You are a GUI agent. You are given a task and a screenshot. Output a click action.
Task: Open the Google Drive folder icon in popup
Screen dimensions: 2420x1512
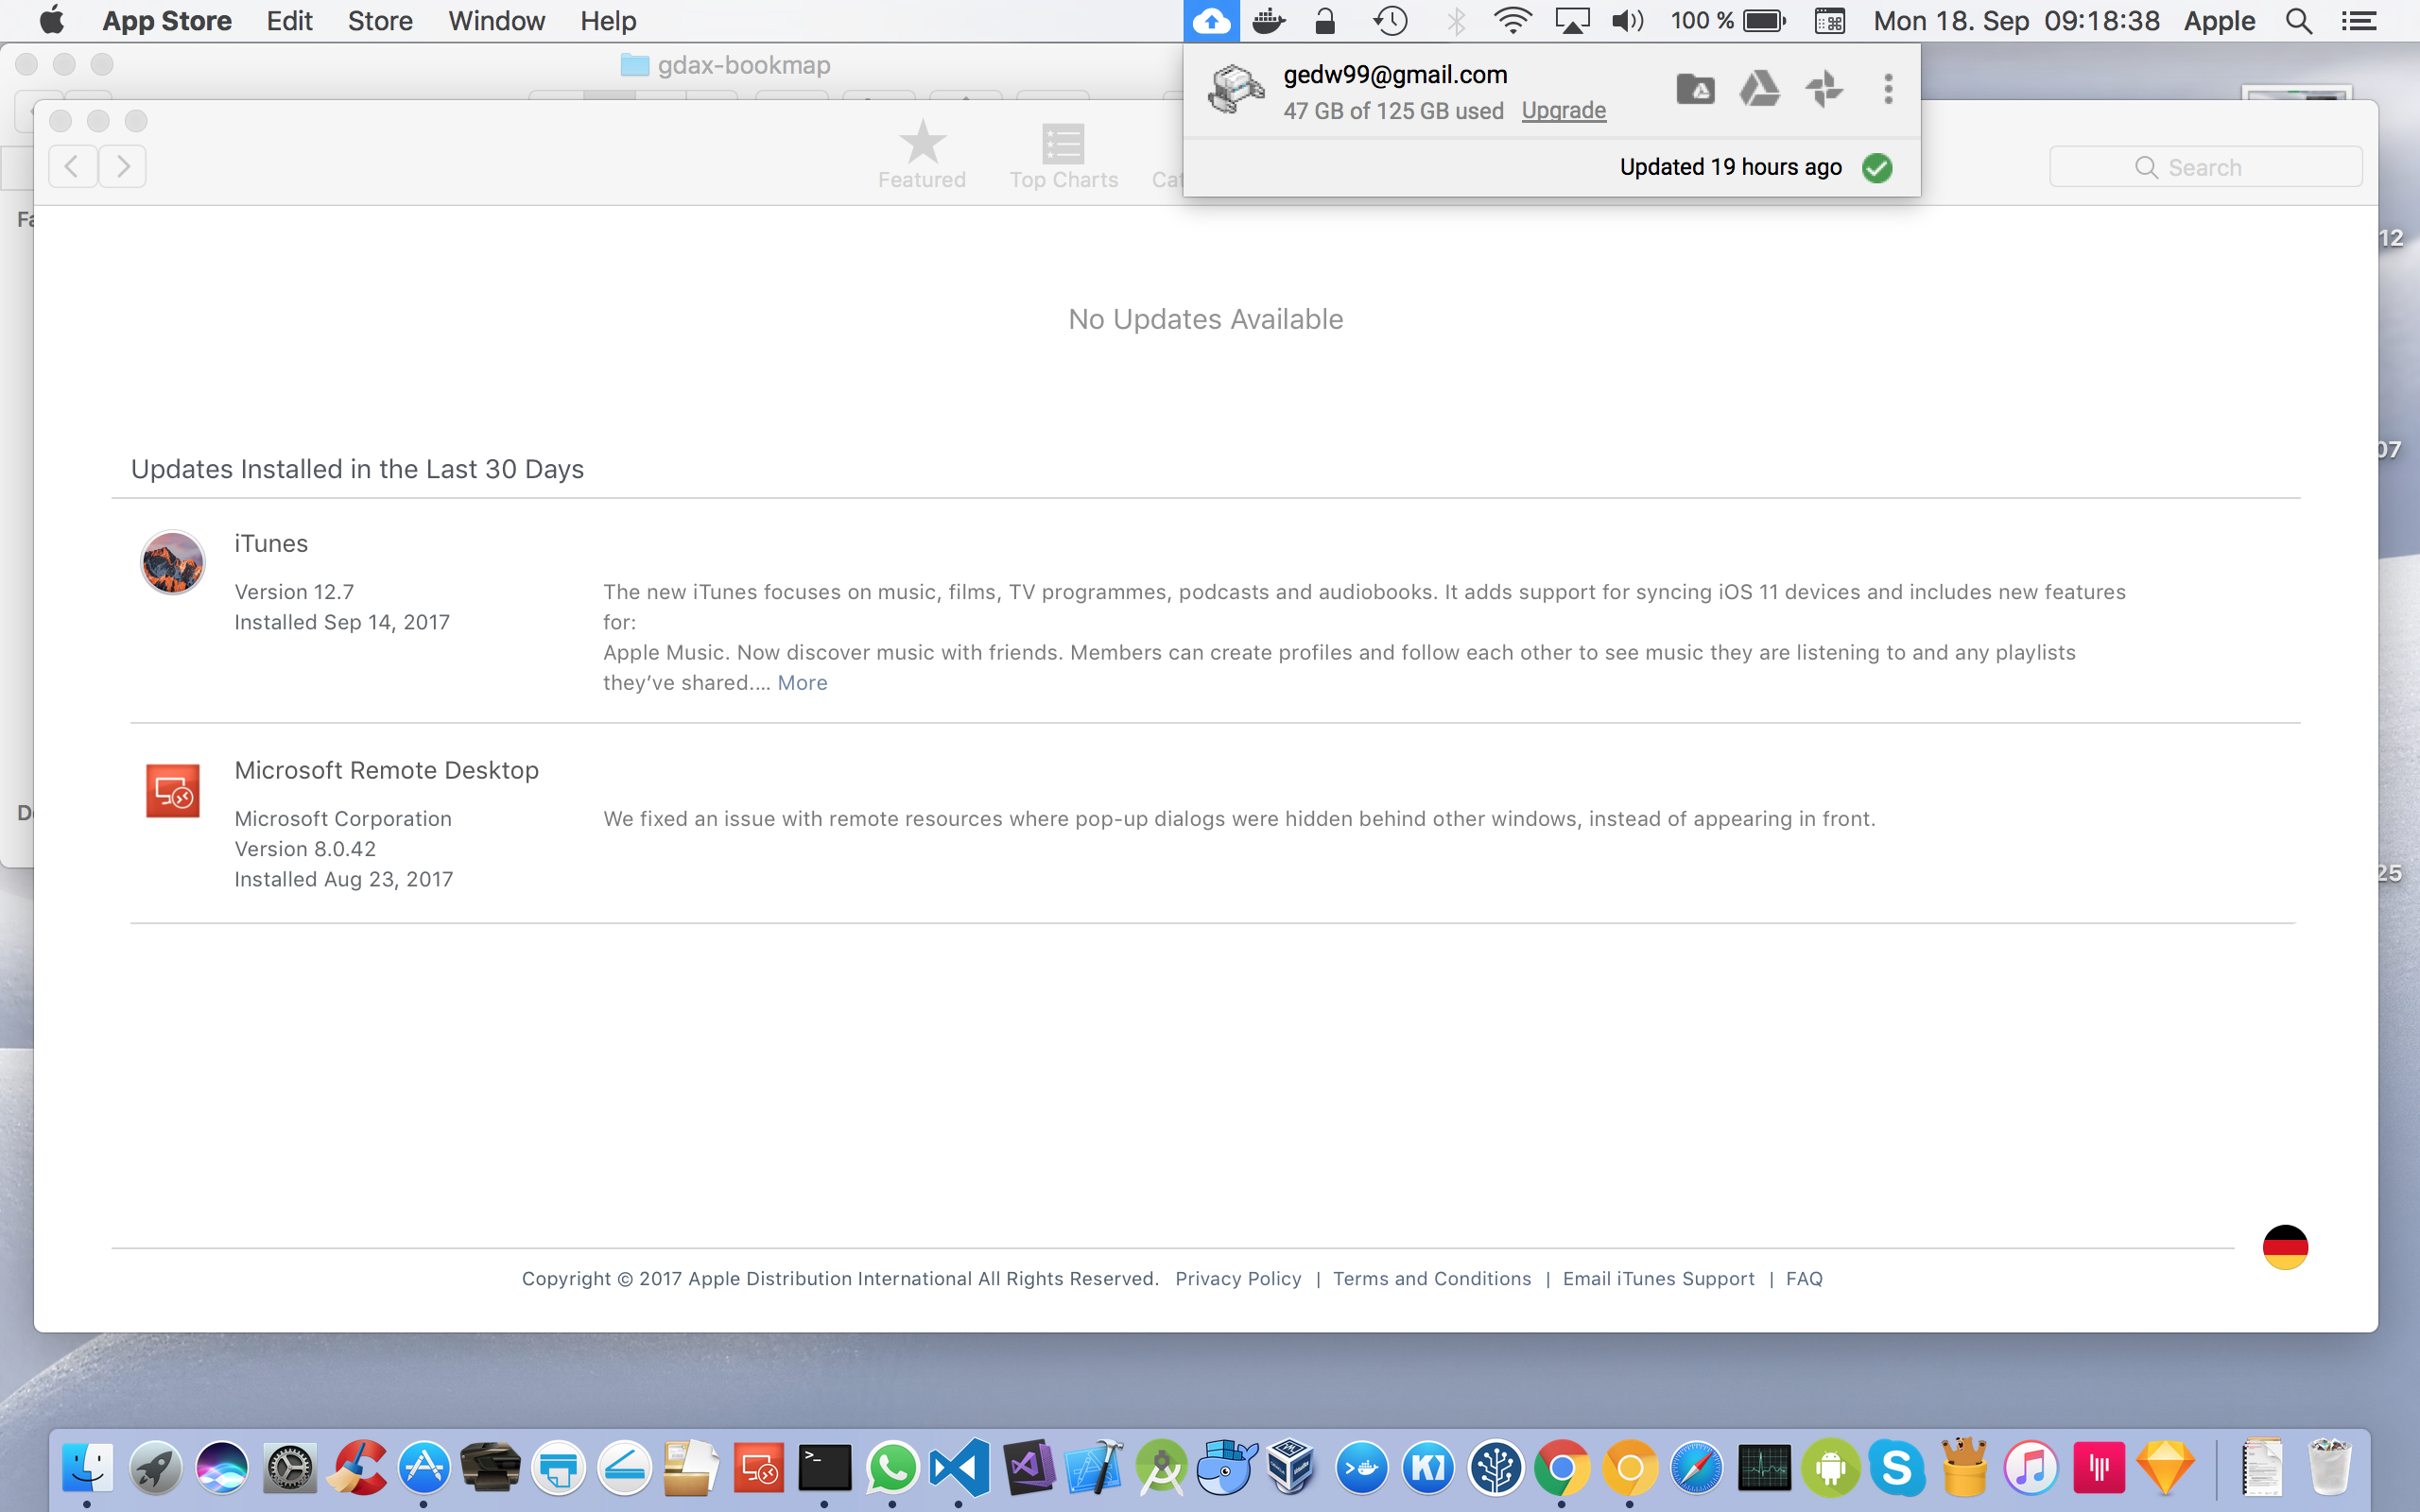pos(1695,89)
